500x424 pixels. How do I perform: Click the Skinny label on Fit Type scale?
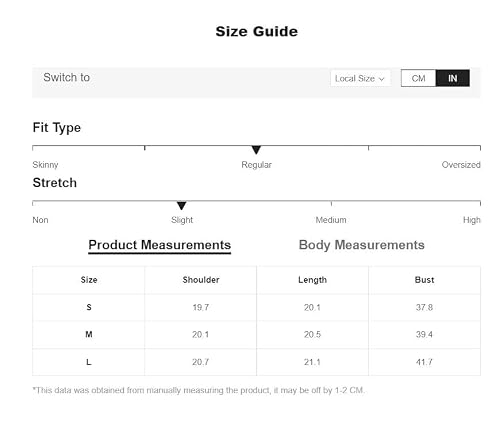click(x=45, y=165)
